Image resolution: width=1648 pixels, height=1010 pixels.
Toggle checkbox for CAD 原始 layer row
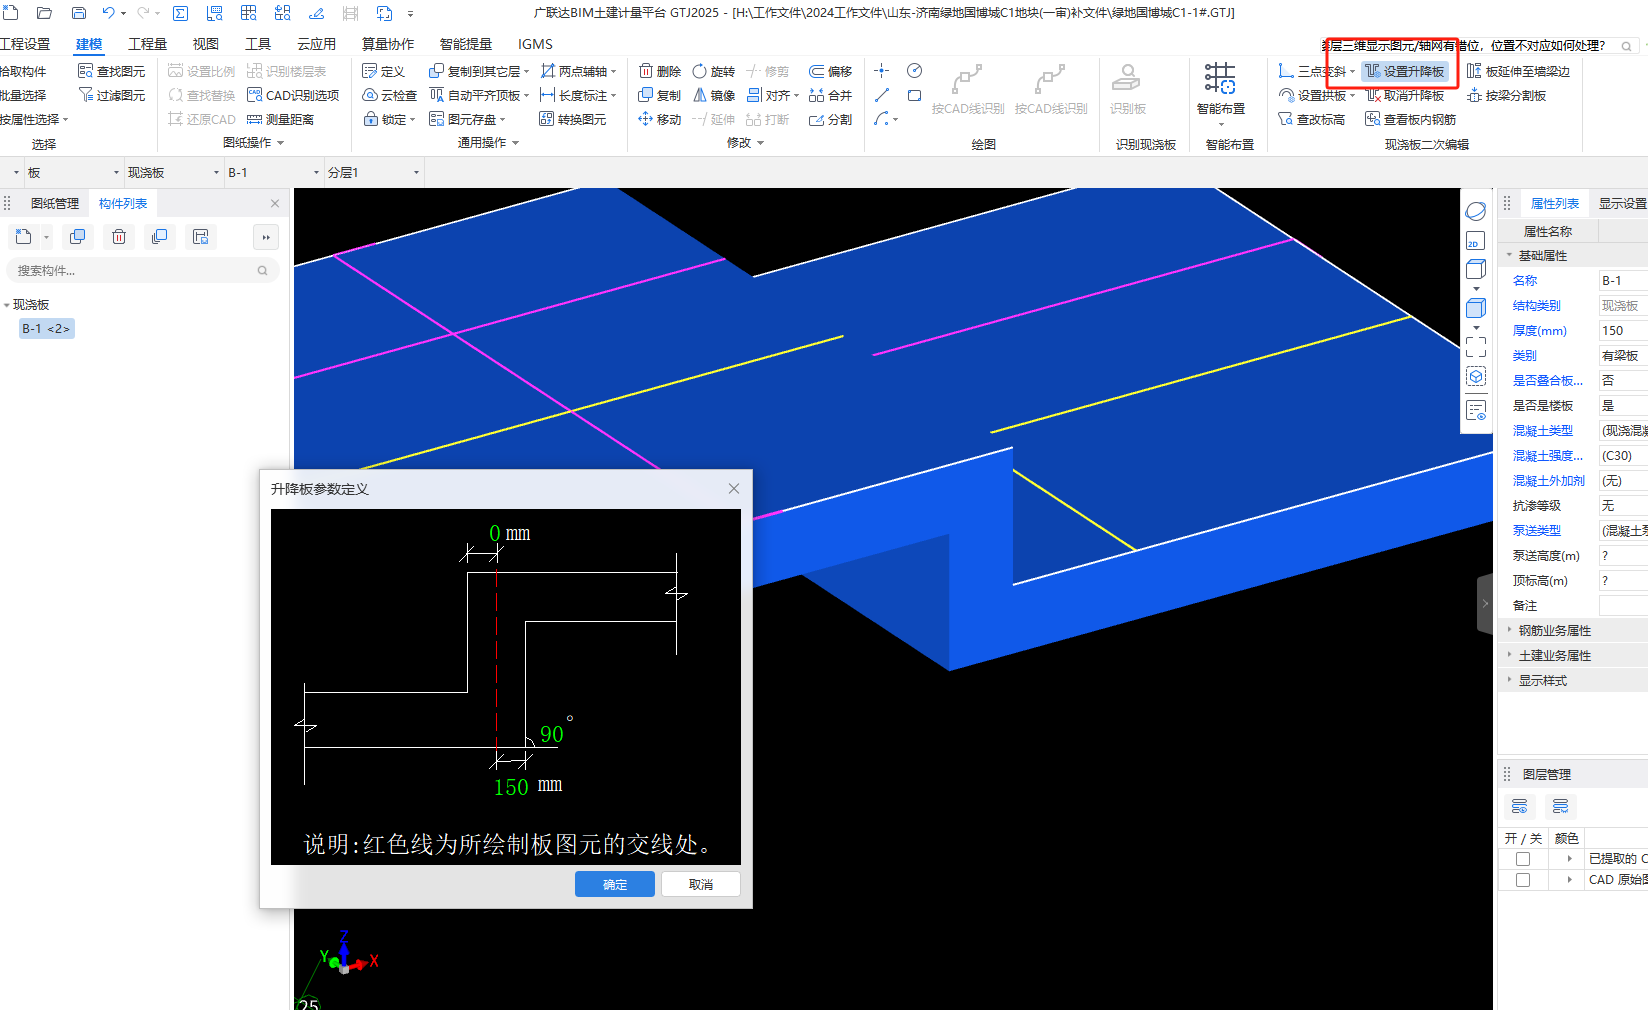click(x=1523, y=880)
